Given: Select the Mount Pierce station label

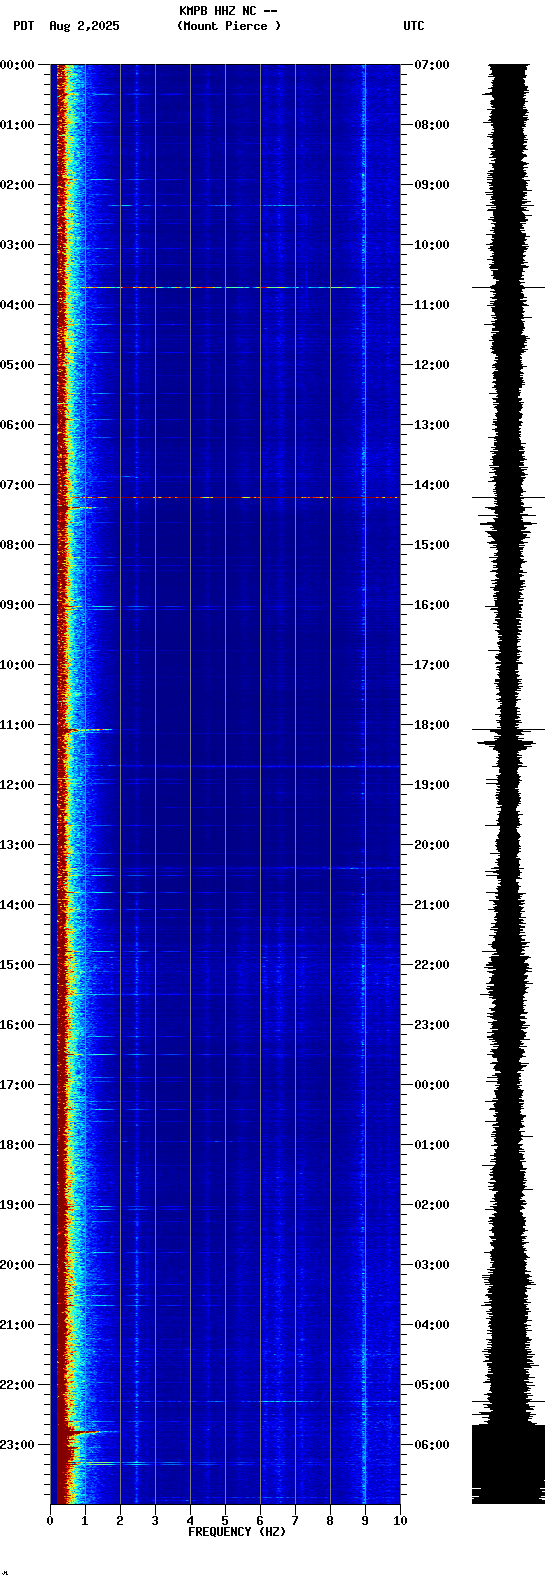Looking at the screenshot, I should tap(229, 26).
